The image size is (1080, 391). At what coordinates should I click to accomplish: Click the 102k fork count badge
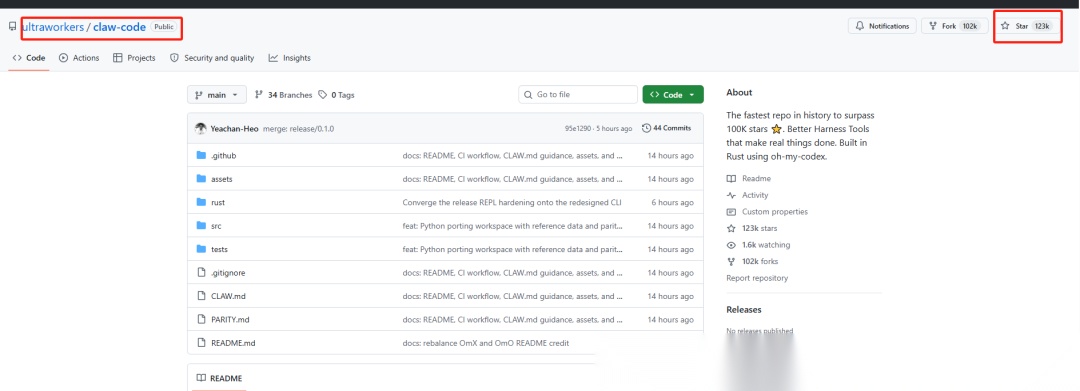pyautogui.click(x=970, y=26)
